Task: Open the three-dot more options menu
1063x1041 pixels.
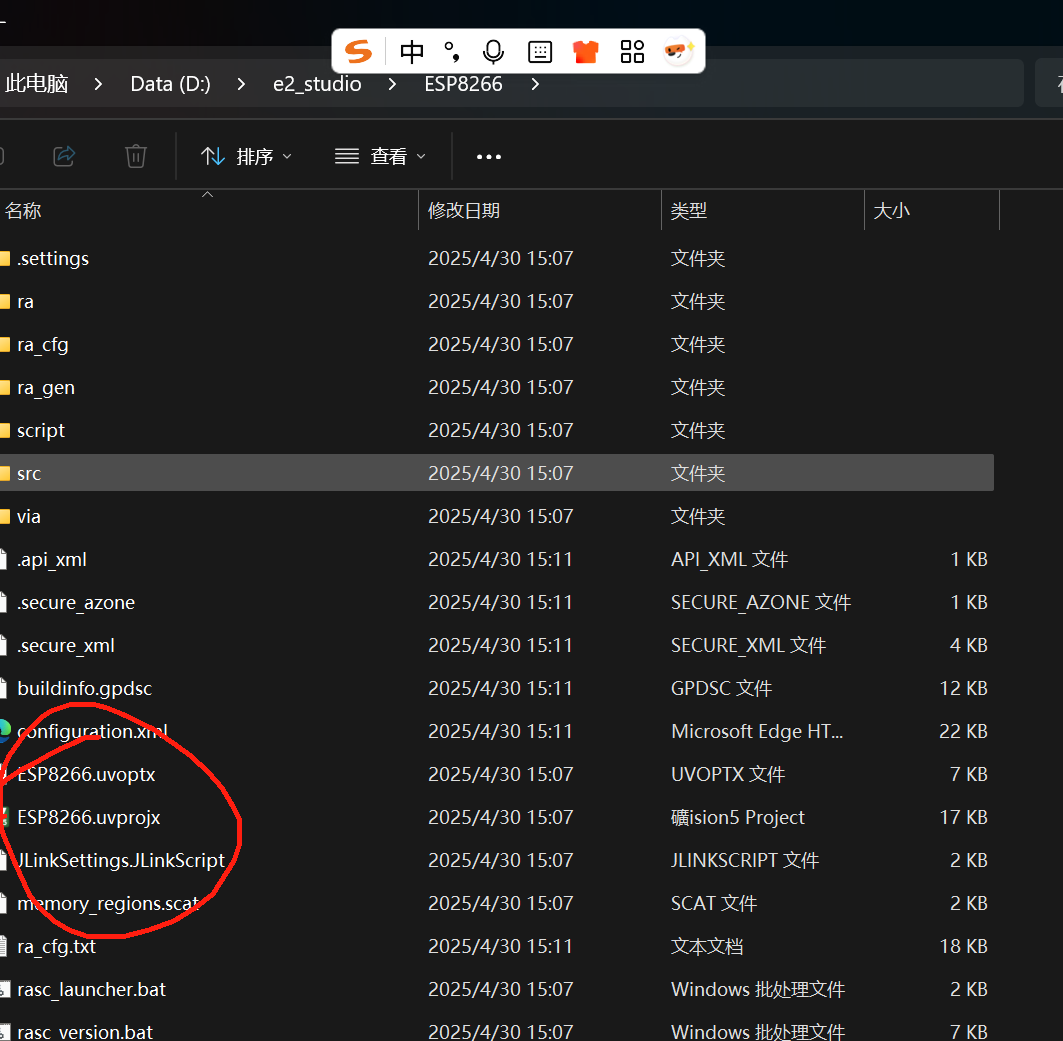Action: point(489,157)
